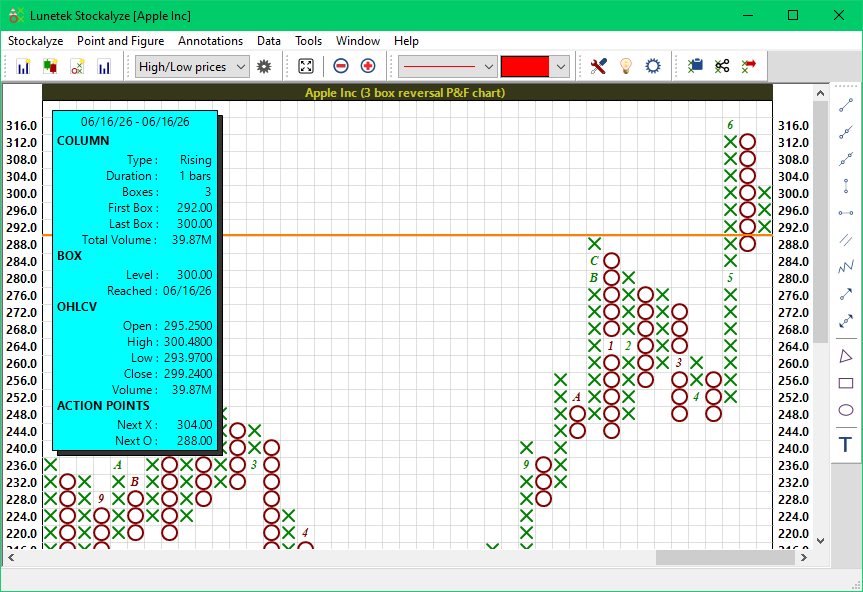The image size is (863, 592).
Task: Open the line style dropdown
Action: pos(447,67)
